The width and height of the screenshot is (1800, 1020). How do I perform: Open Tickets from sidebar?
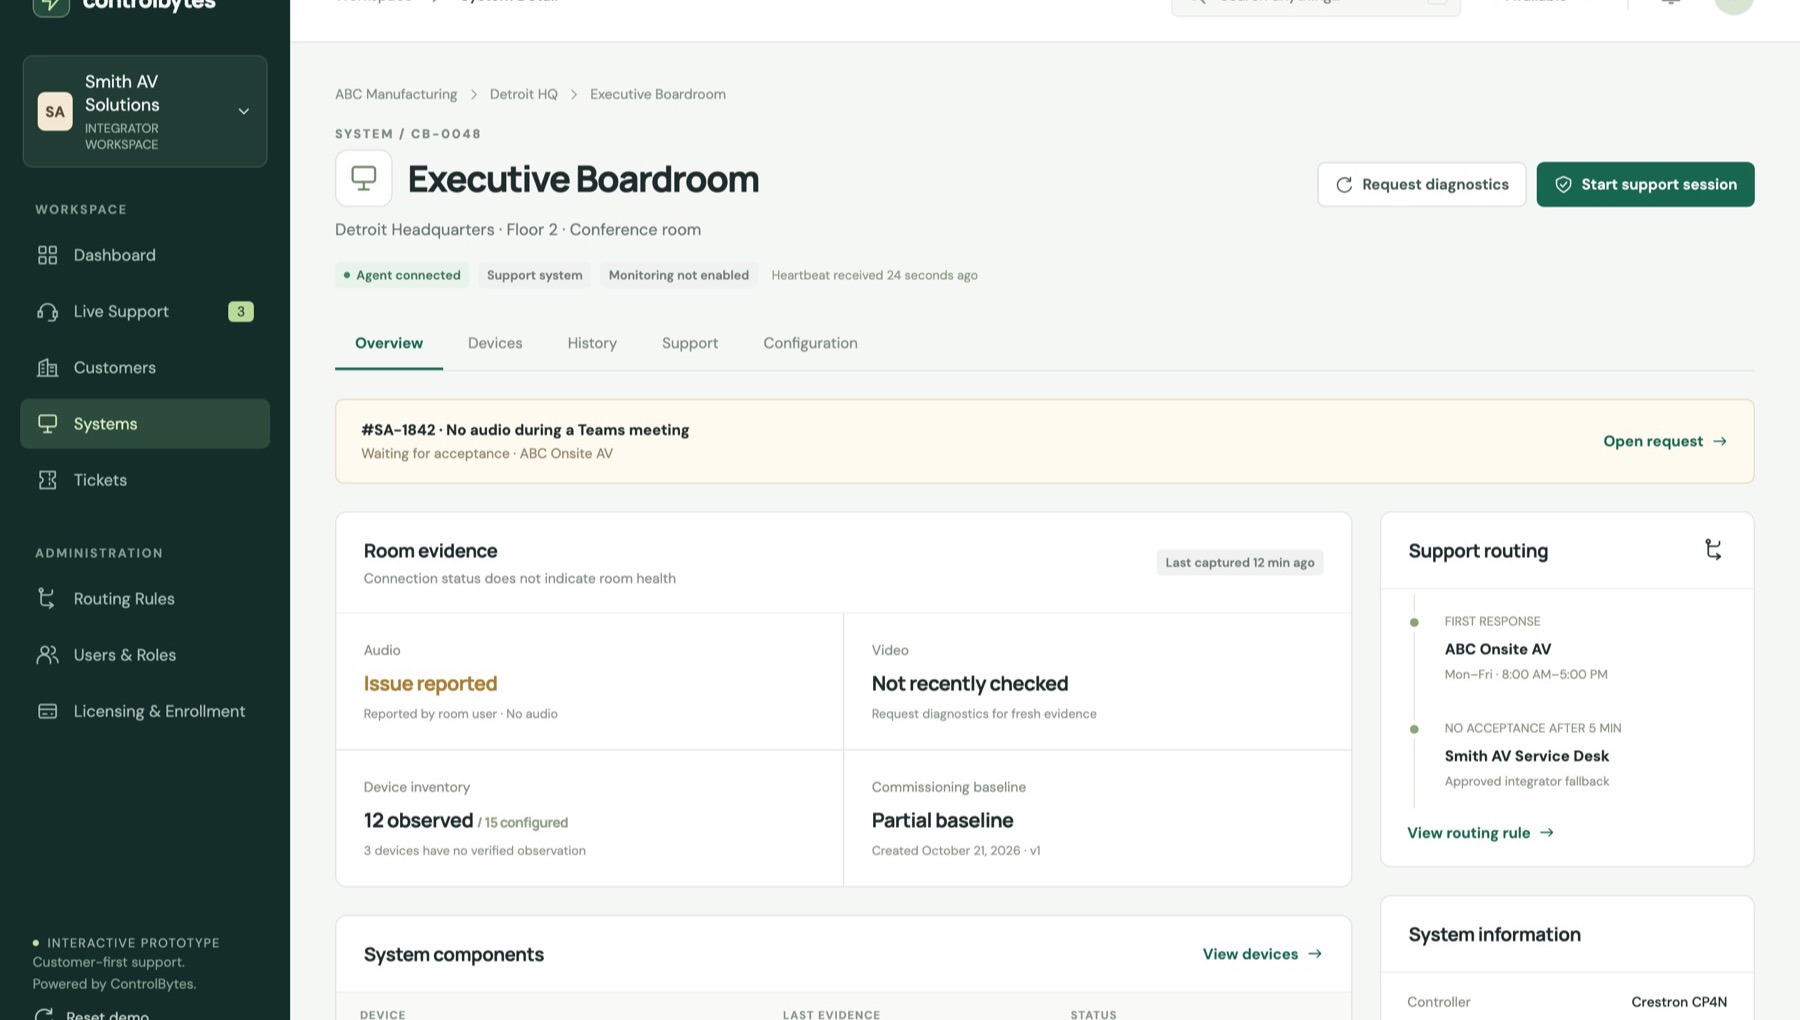[x=145, y=480]
